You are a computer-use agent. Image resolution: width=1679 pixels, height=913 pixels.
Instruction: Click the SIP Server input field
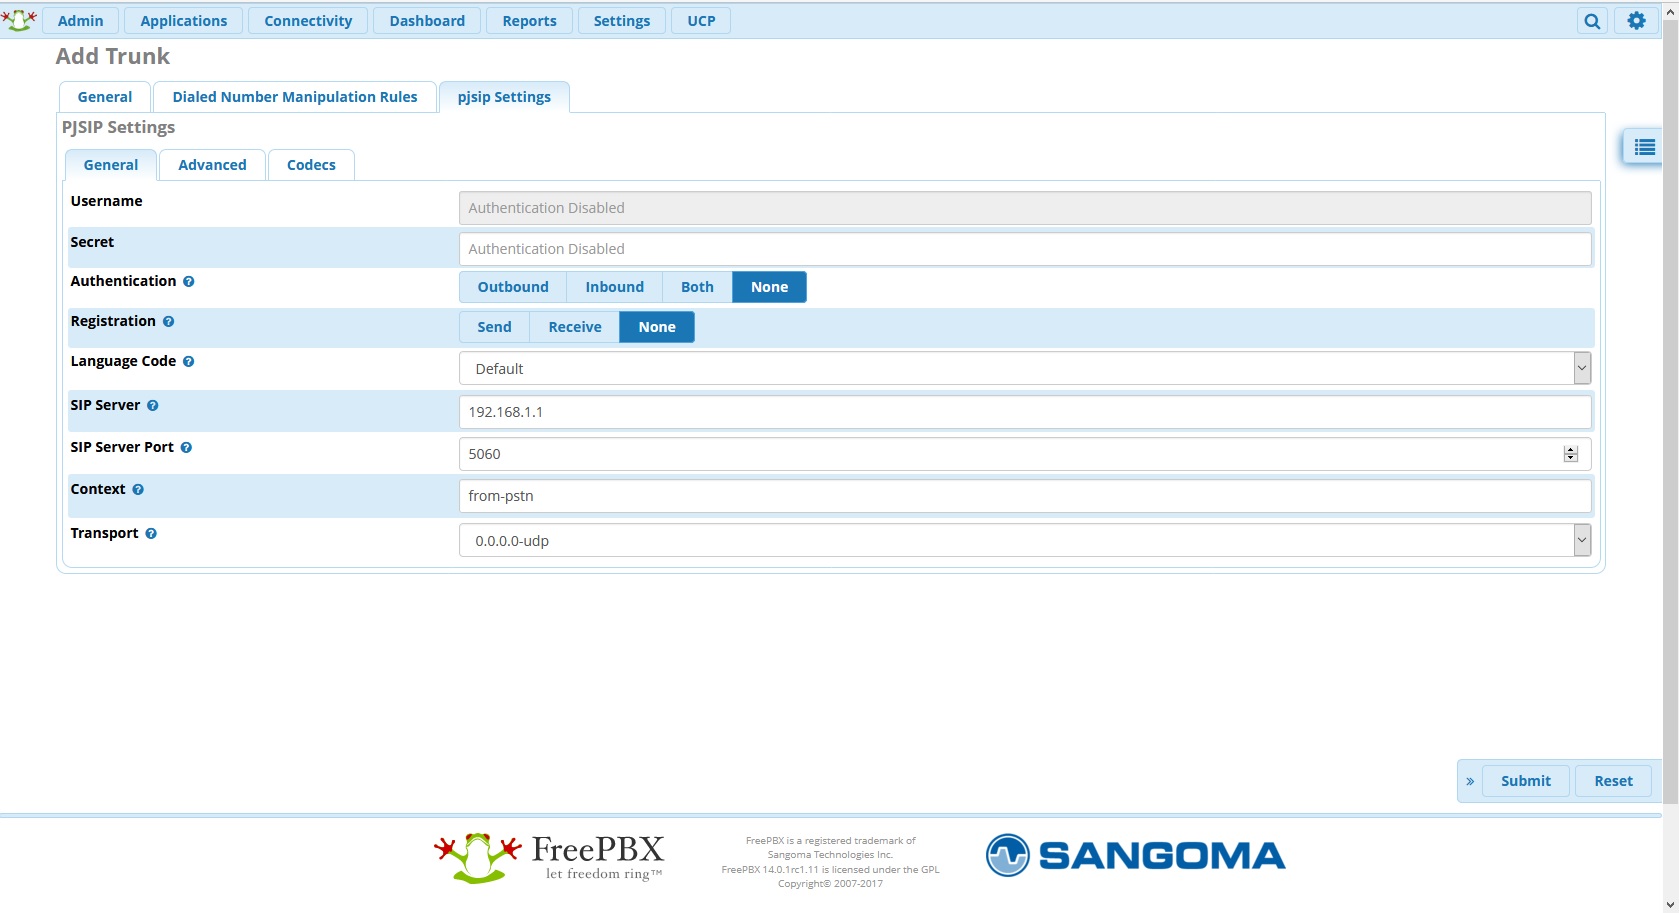coord(1024,412)
